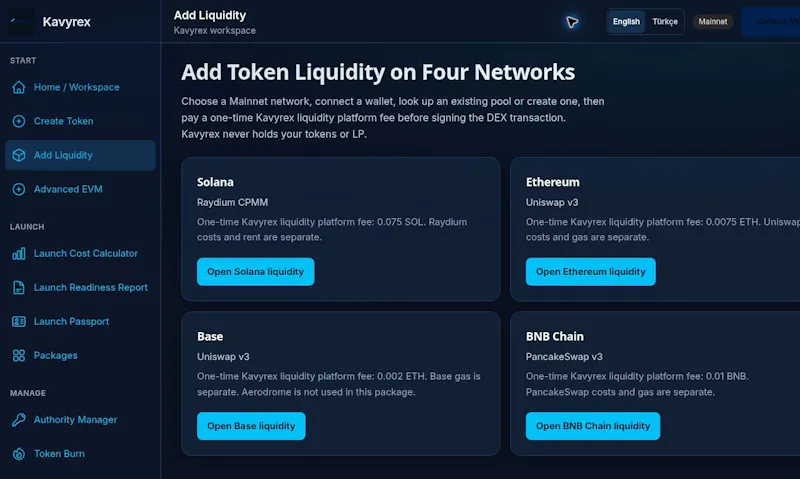Select the Add Liquidity cube icon
This screenshot has height=479, width=800.
coord(19,155)
